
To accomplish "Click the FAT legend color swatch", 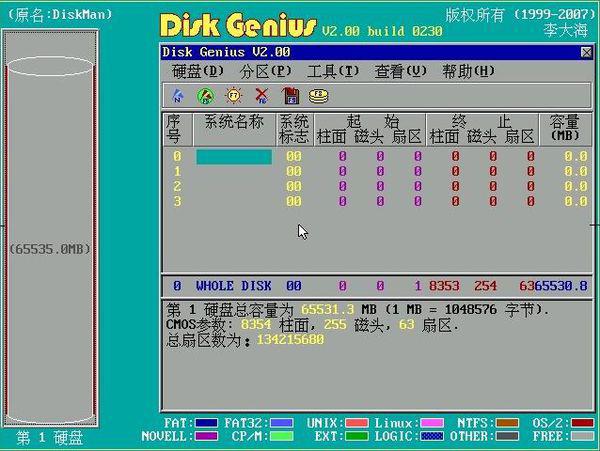I will [x=206, y=423].
